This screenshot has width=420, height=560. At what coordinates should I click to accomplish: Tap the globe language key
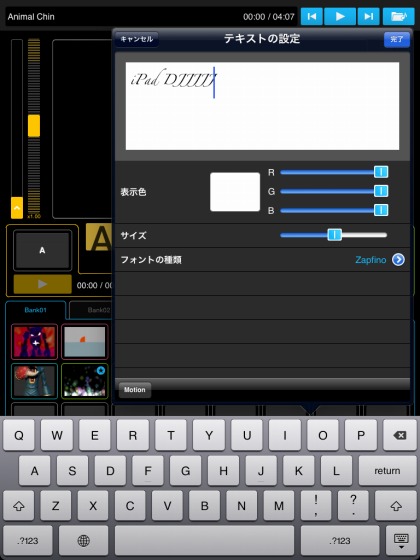(84, 540)
